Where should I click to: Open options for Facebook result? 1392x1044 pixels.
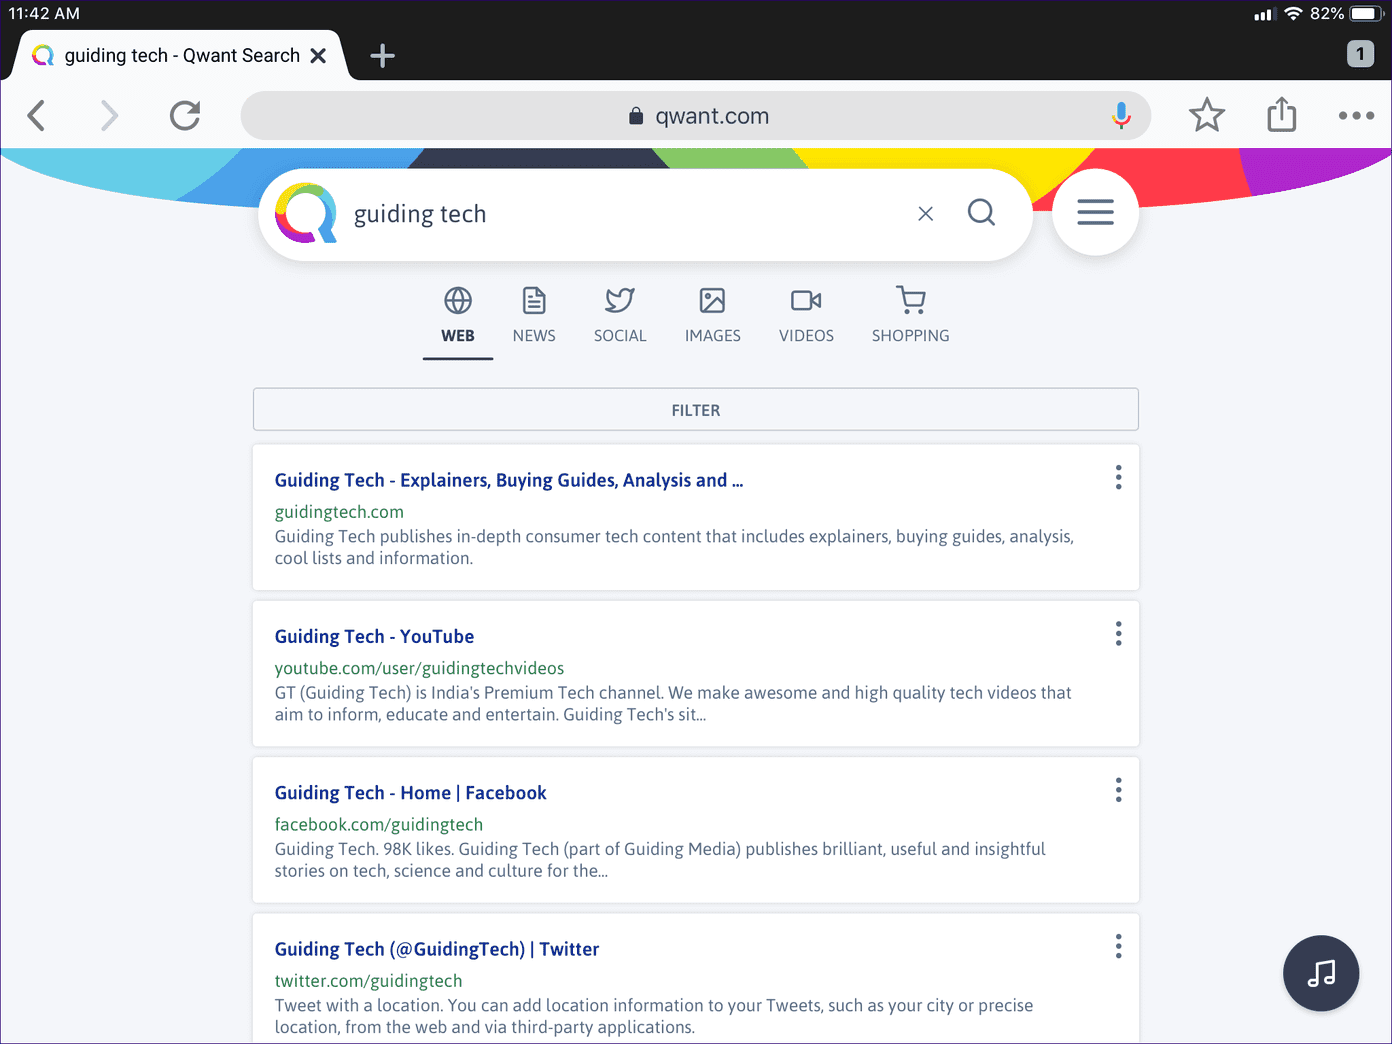pos(1118,790)
